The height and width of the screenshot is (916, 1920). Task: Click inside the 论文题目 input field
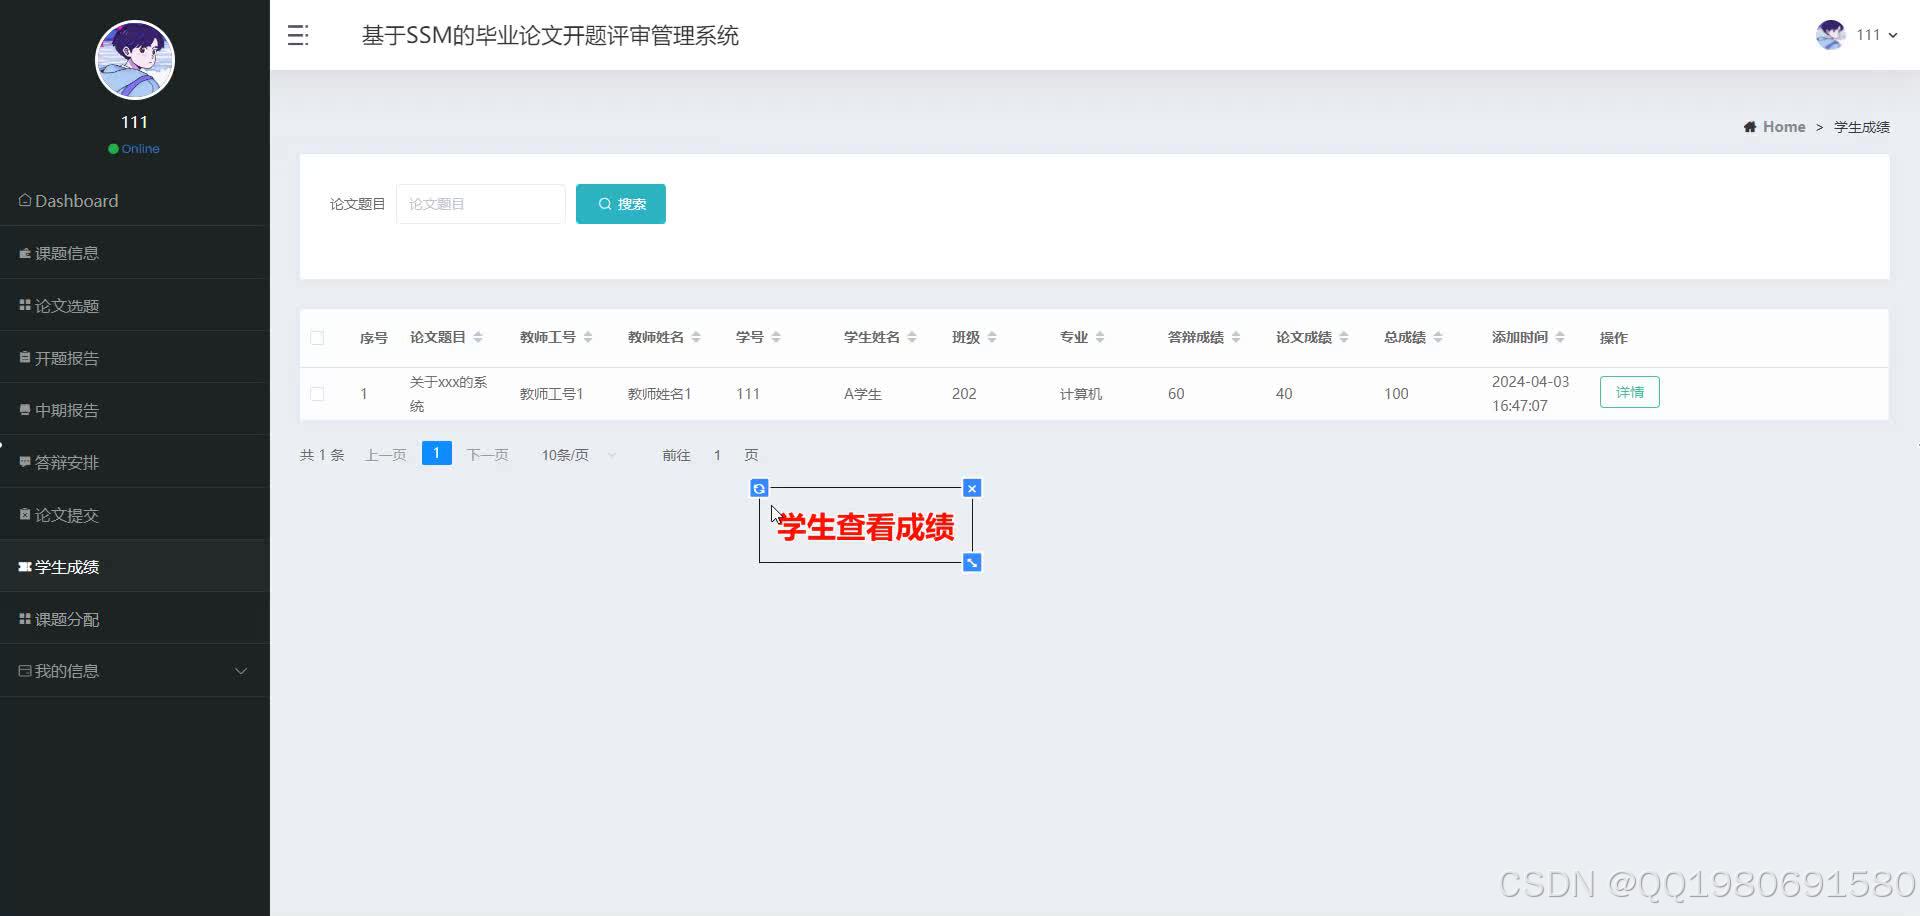coord(480,203)
